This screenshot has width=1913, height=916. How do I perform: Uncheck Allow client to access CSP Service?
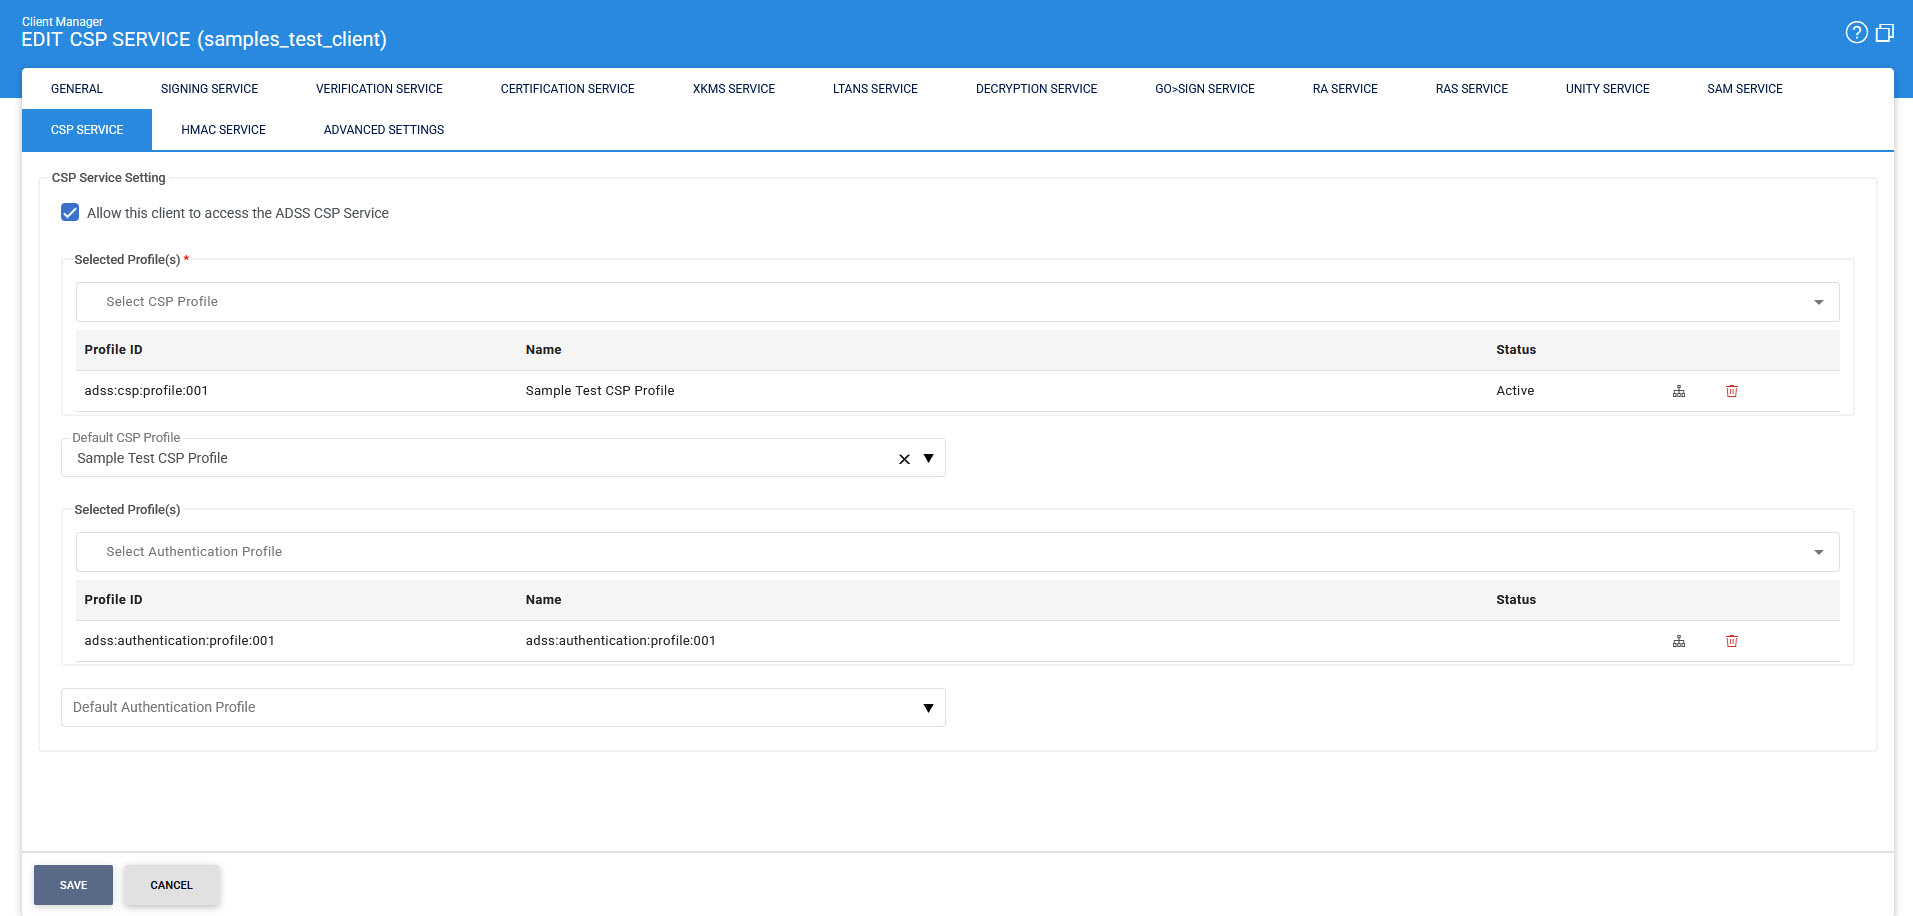pyautogui.click(x=70, y=213)
